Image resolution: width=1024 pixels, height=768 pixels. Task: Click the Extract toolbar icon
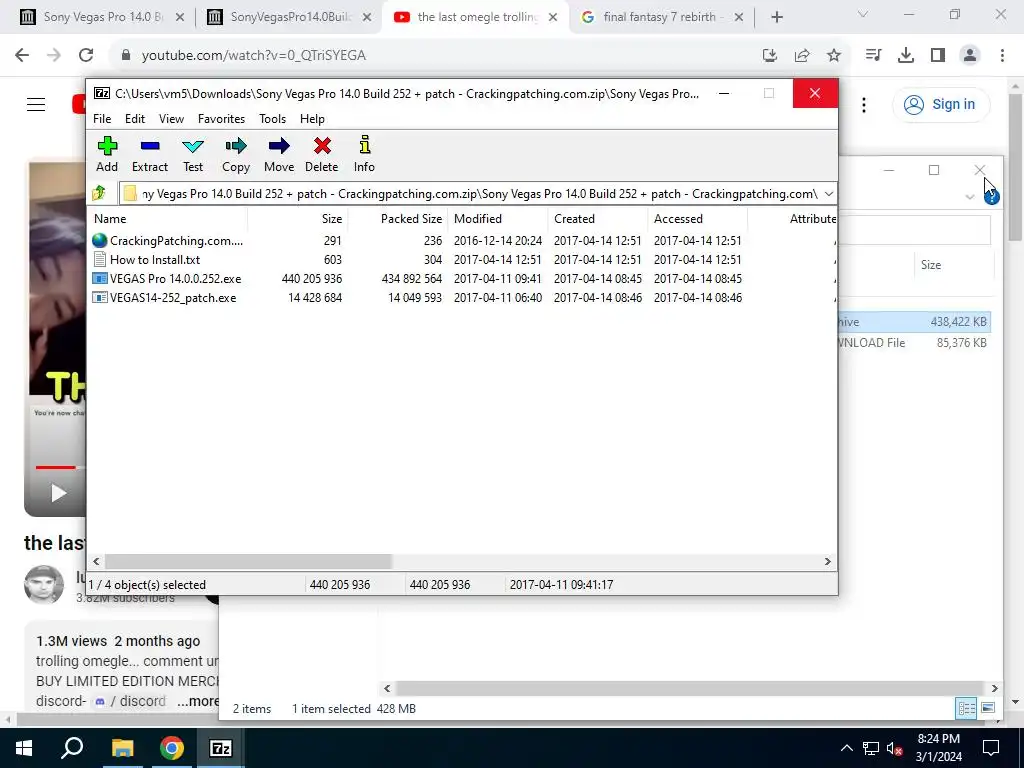coord(150,155)
